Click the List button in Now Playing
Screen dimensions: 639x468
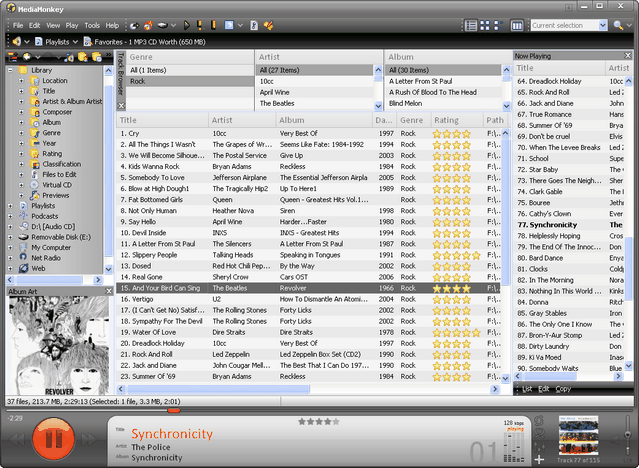point(527,389)
